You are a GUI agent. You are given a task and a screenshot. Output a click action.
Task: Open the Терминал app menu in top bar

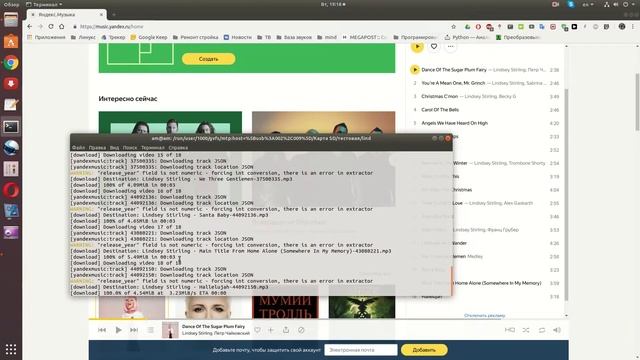coord(44,4)
